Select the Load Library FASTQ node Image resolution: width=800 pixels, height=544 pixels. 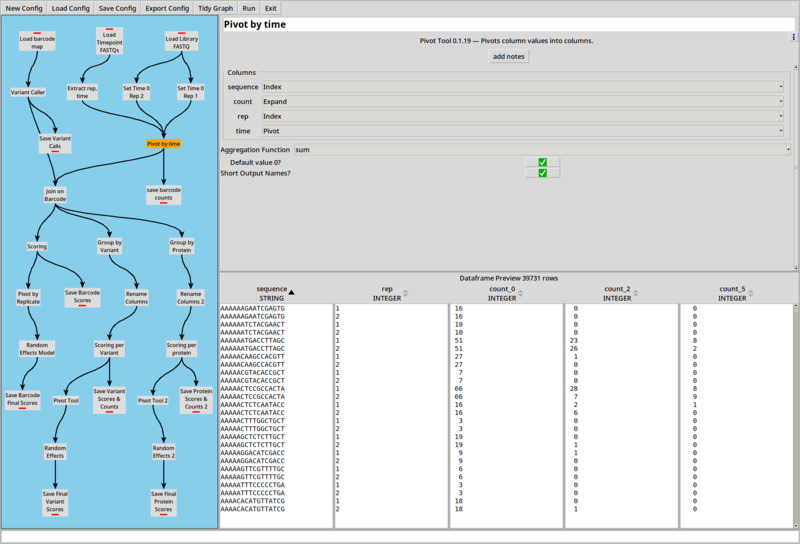pos(182,42)
